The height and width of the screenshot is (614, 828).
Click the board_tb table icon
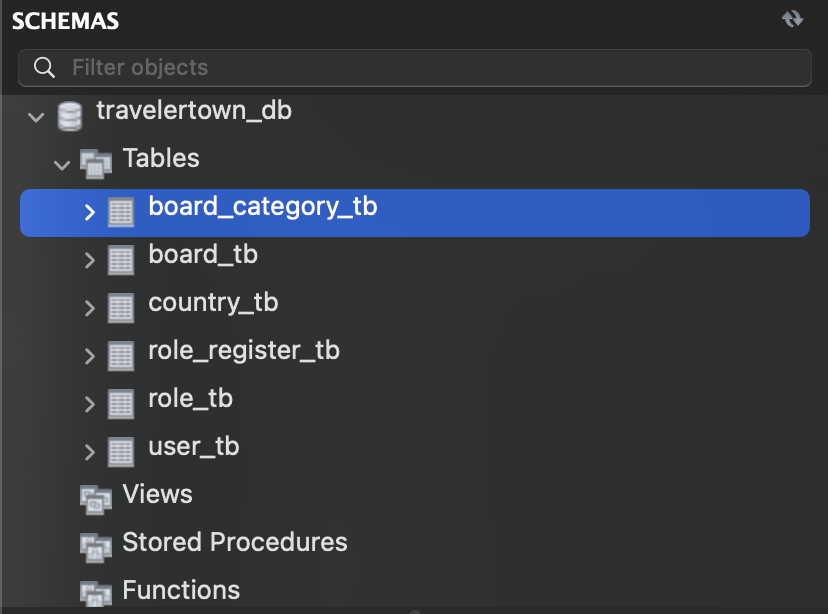(121, 260)
